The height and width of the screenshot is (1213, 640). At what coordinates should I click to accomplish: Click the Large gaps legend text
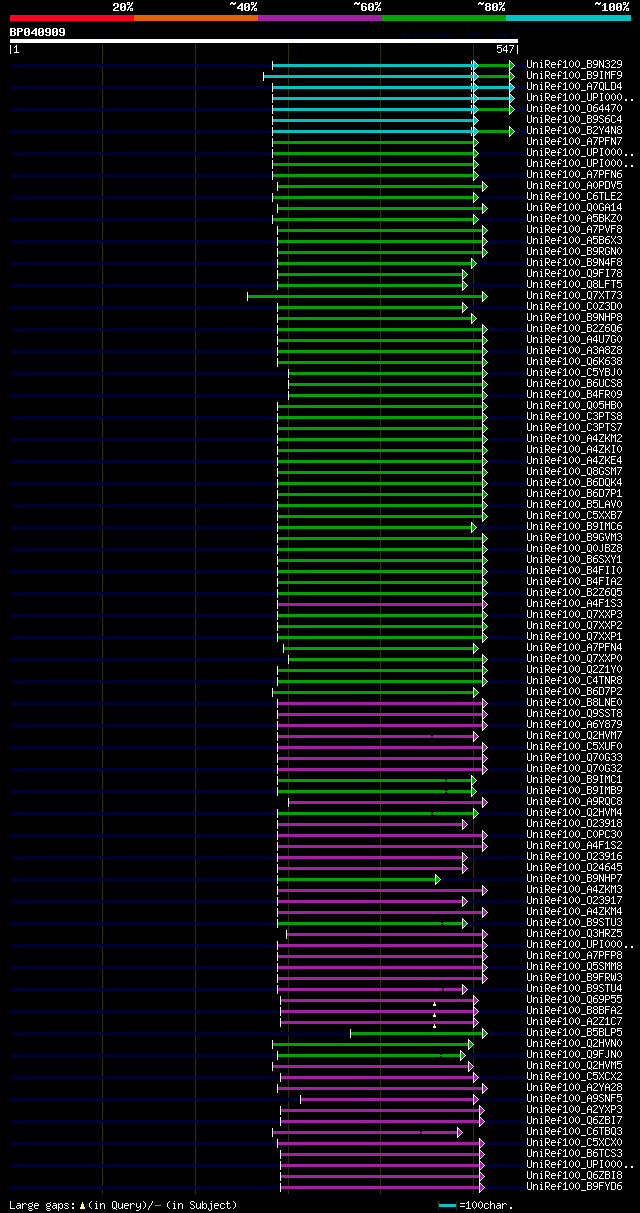(x=123, y=1205)
